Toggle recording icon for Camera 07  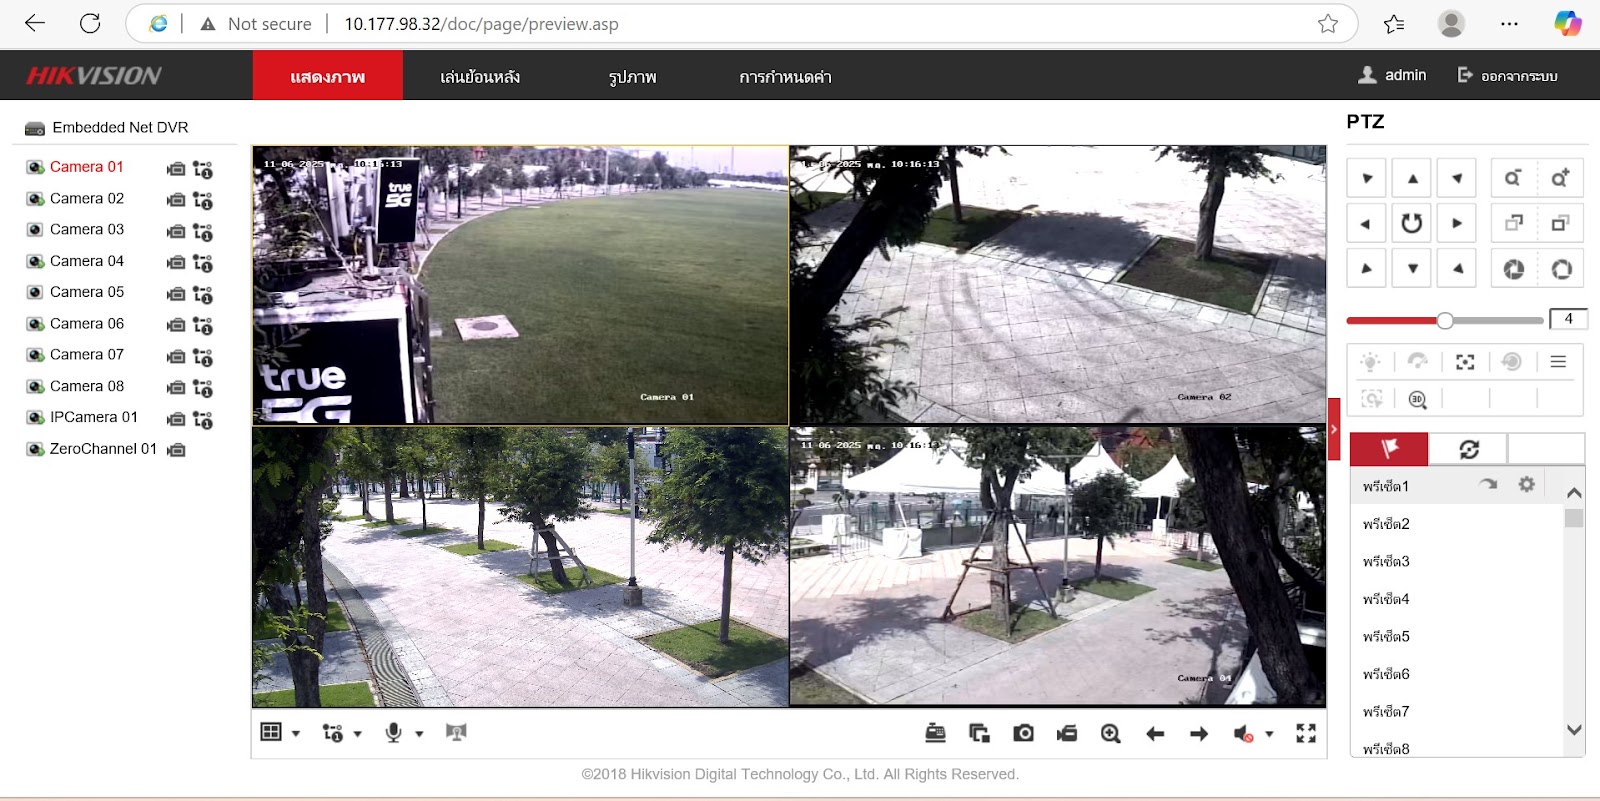[x=176, y=356]
